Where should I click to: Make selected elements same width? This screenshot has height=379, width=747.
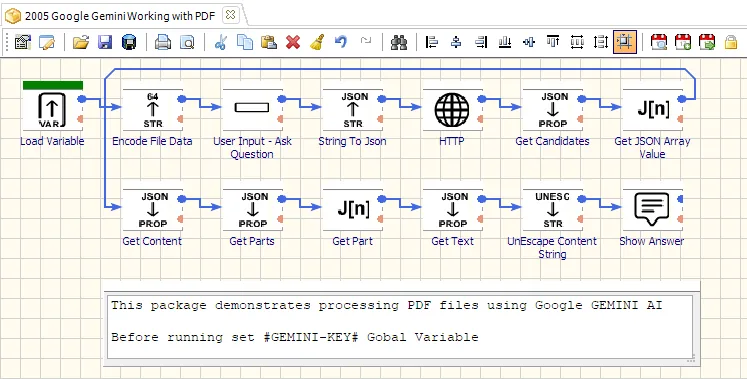click(577, 42)
